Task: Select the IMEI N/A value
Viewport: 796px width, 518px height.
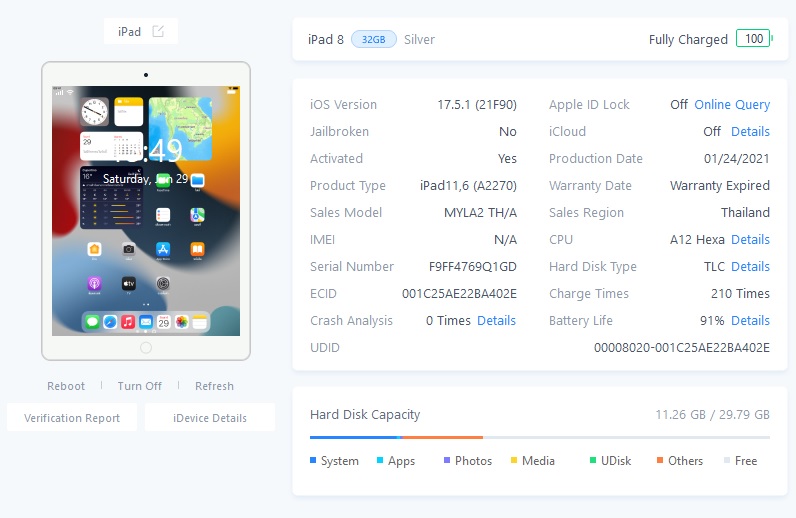Action: 505,239
